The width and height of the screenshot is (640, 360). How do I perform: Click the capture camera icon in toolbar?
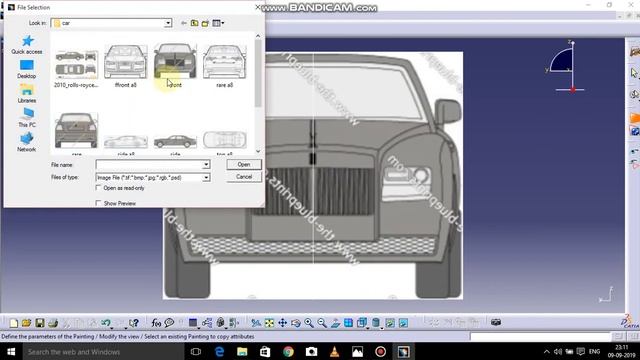[x=496, y=322]
